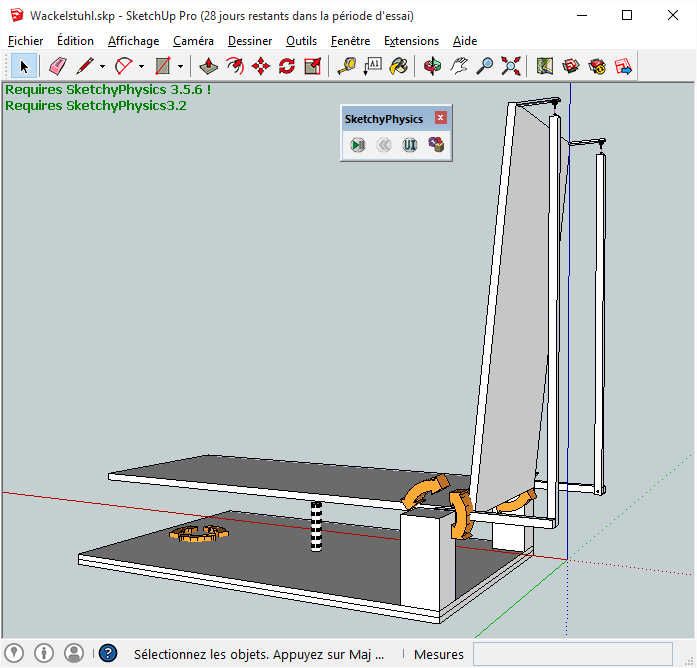This screenshot has width=697, height=668.
Task: Click the Send to LayOut icon
Action: pyautogui.click(x=623, y=66)
